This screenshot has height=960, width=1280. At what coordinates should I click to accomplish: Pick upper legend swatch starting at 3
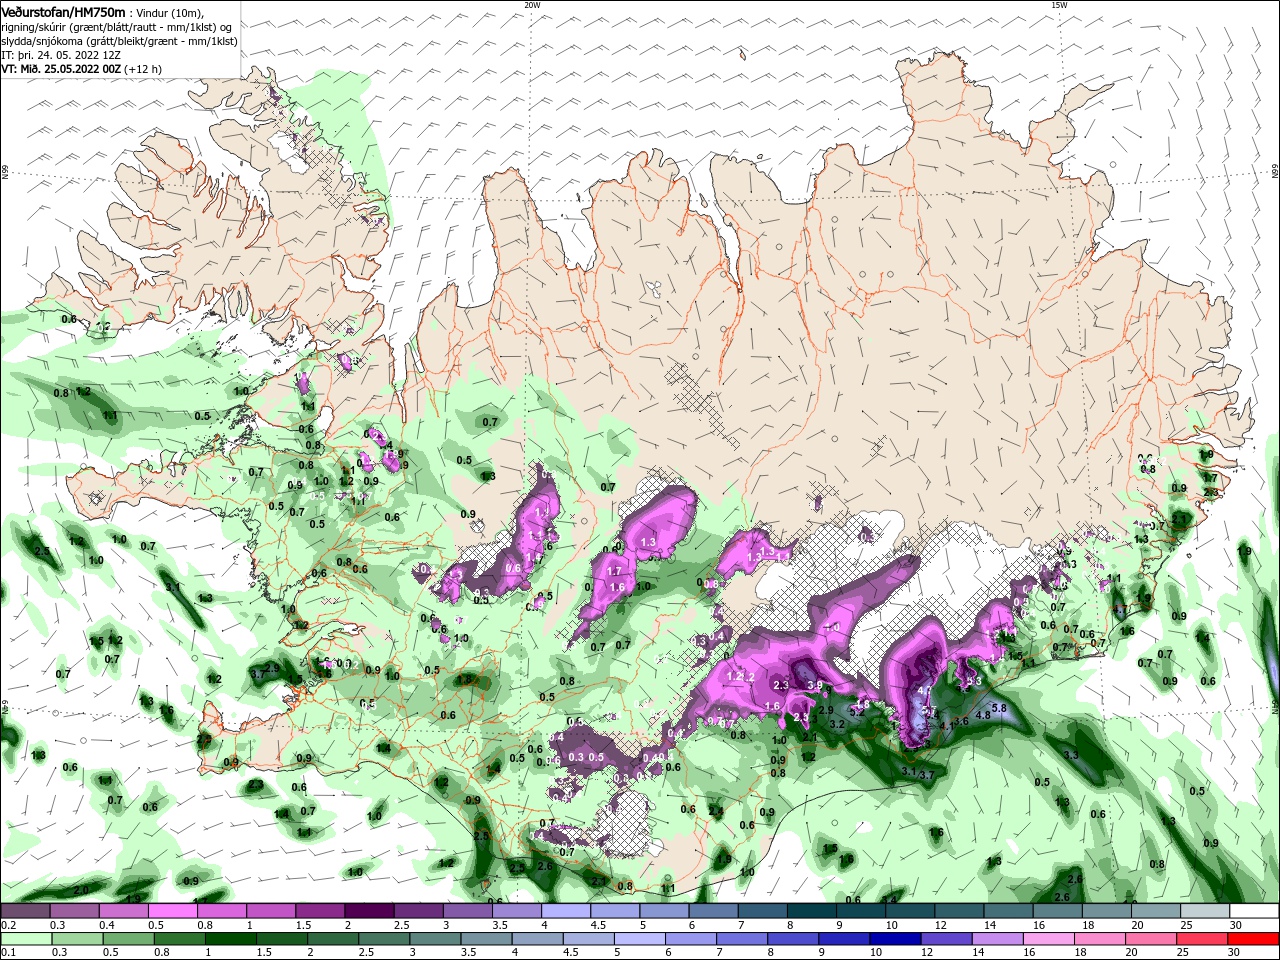(468, 911)
